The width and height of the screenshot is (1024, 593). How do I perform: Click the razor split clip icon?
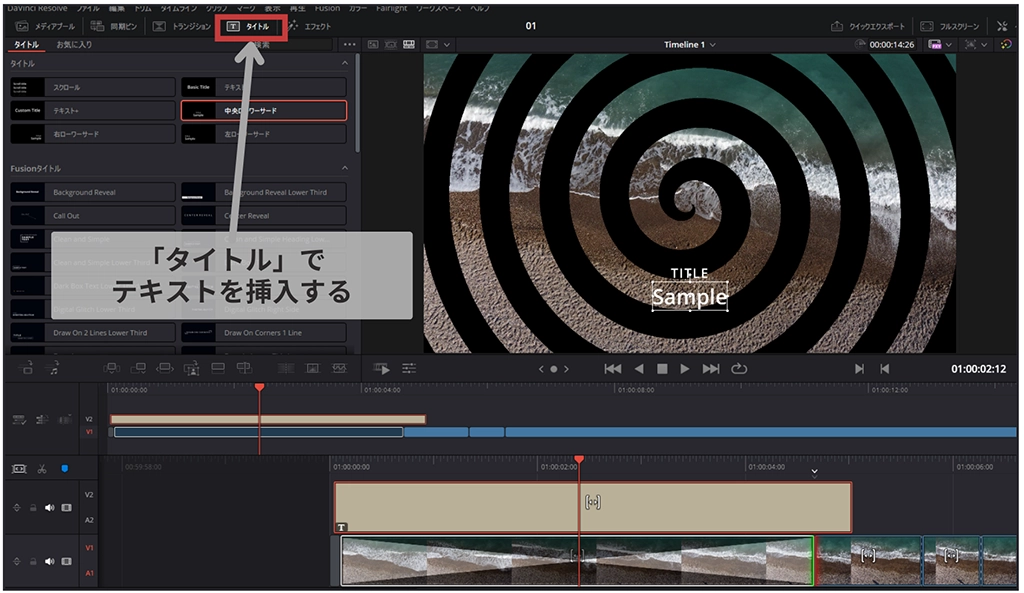pyautogui.click(x=43, y=468)
